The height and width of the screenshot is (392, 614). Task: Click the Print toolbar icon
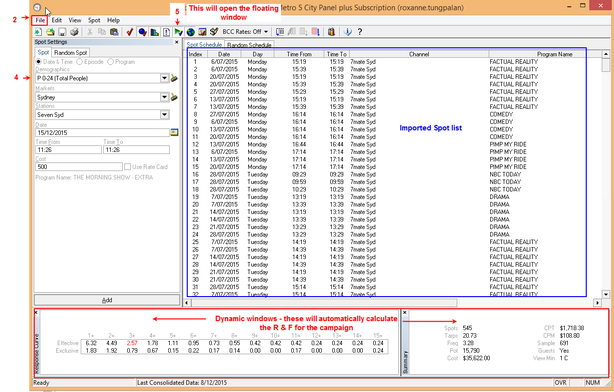[x=74, y=32]
